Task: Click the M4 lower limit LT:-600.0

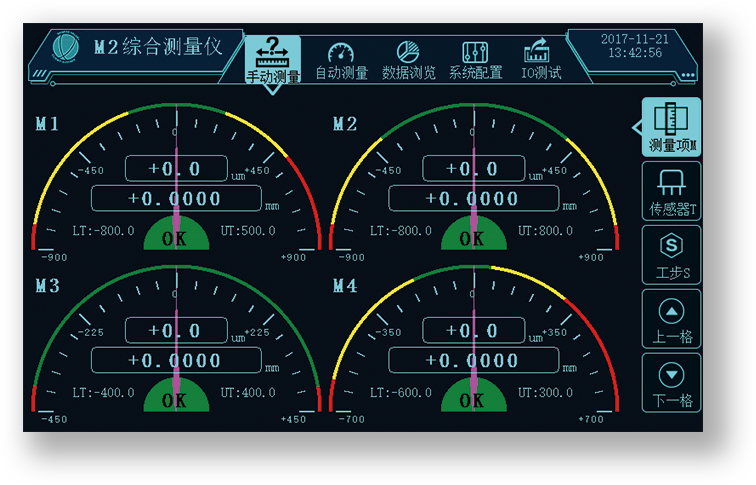Action: 401,393
